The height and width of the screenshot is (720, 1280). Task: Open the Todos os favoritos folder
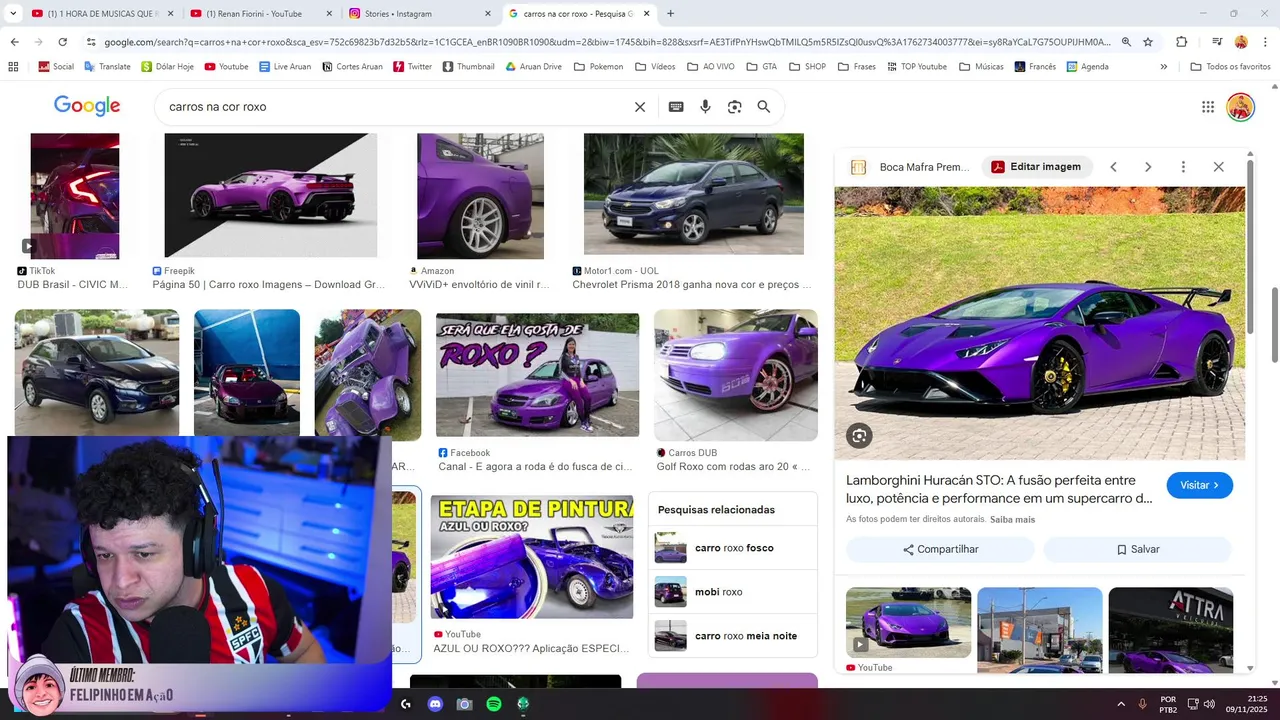point(1230,67)
